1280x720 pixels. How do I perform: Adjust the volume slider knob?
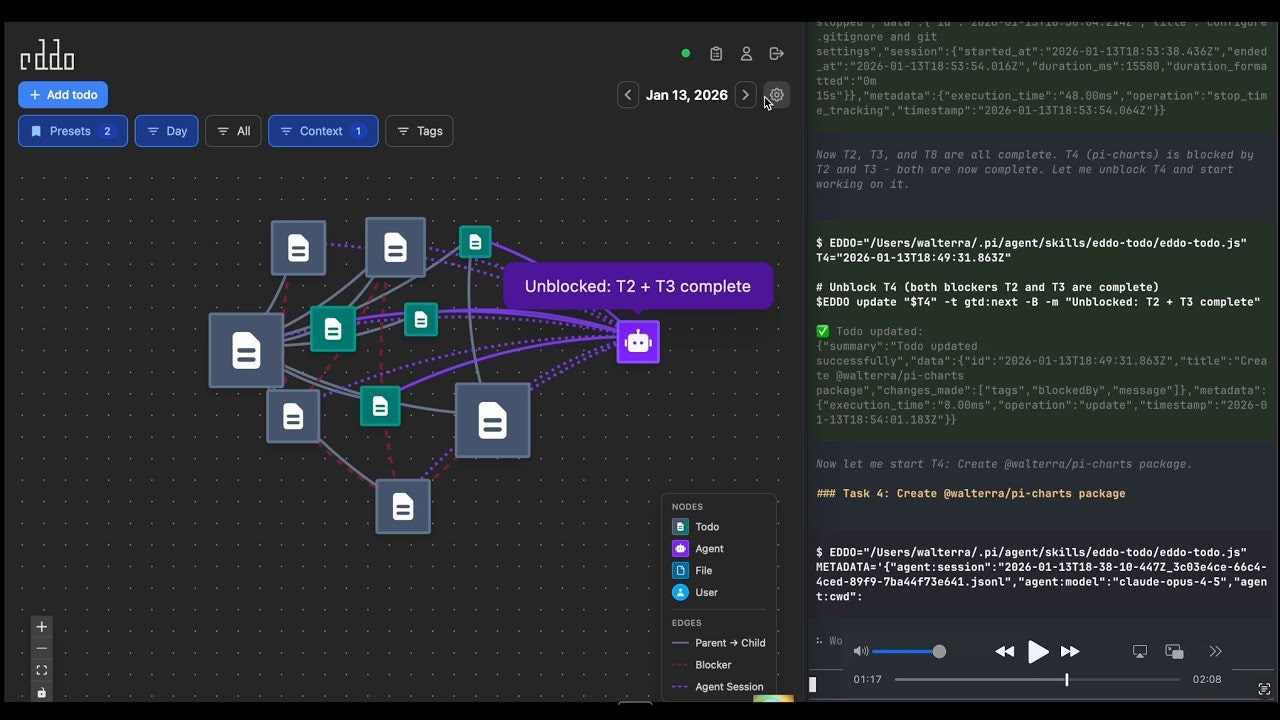[939, 652]
